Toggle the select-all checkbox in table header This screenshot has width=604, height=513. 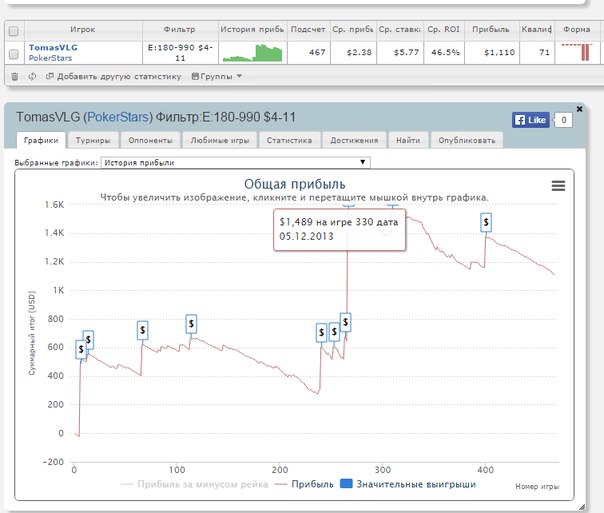[x=13, y=30]
